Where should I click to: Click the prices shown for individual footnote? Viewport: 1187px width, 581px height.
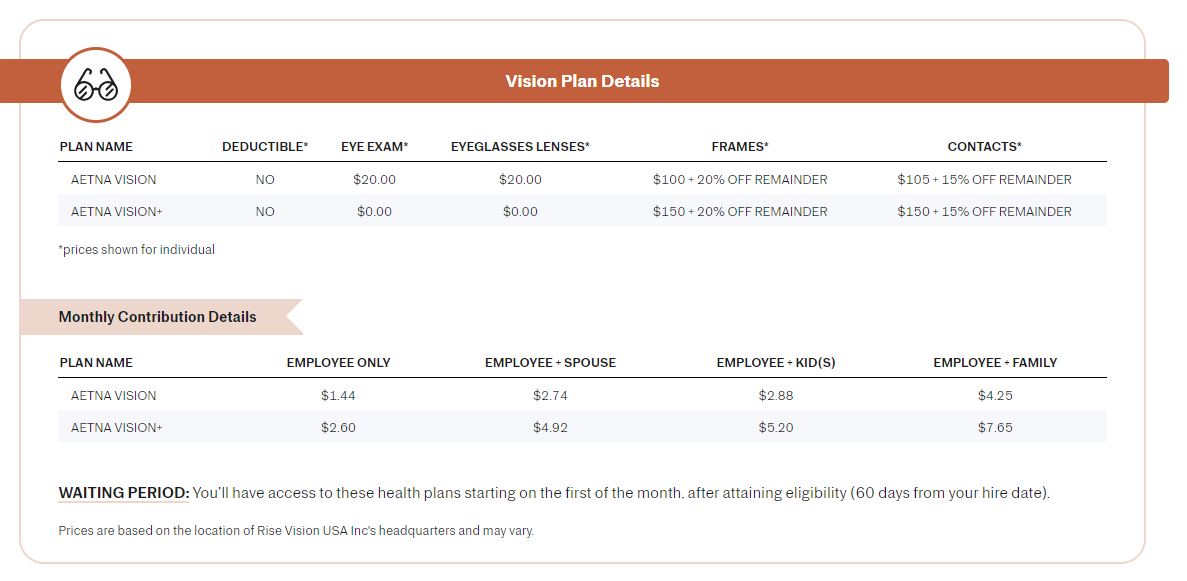click(x=137, y=250)
